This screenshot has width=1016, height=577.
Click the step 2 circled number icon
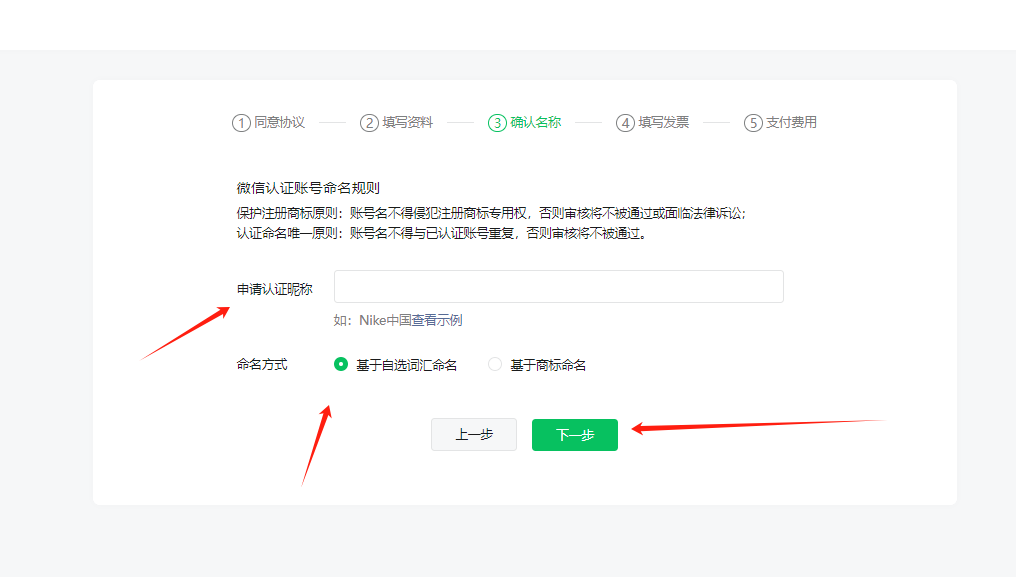369,123
